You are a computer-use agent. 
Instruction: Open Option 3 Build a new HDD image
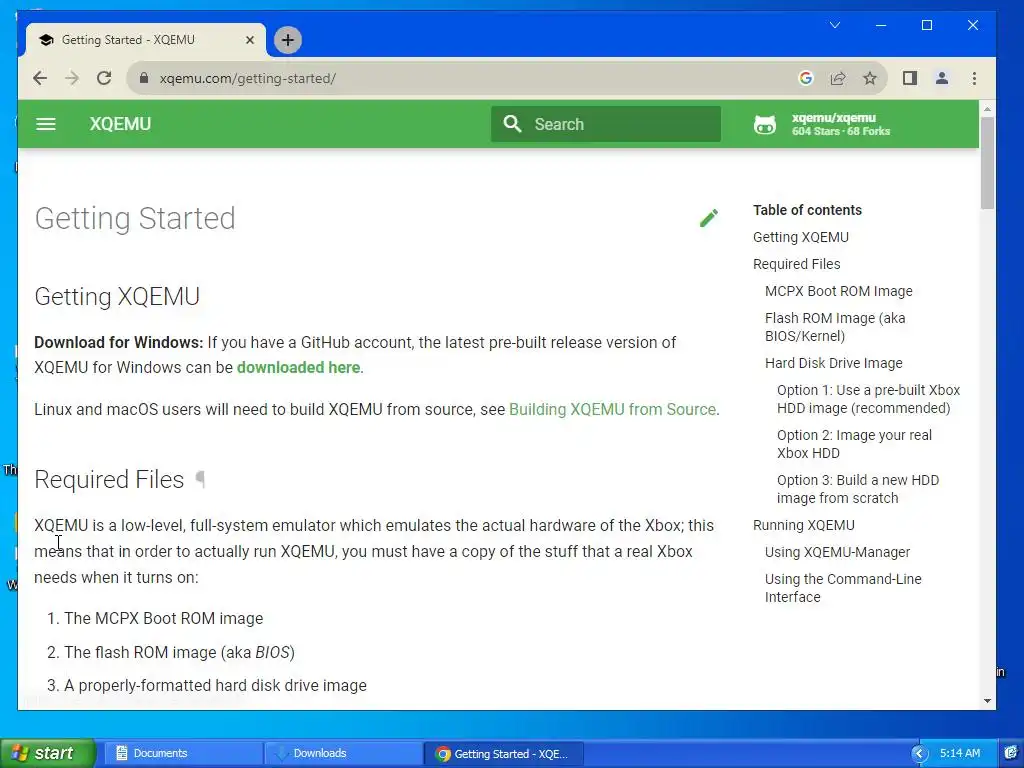coord(857,489)
